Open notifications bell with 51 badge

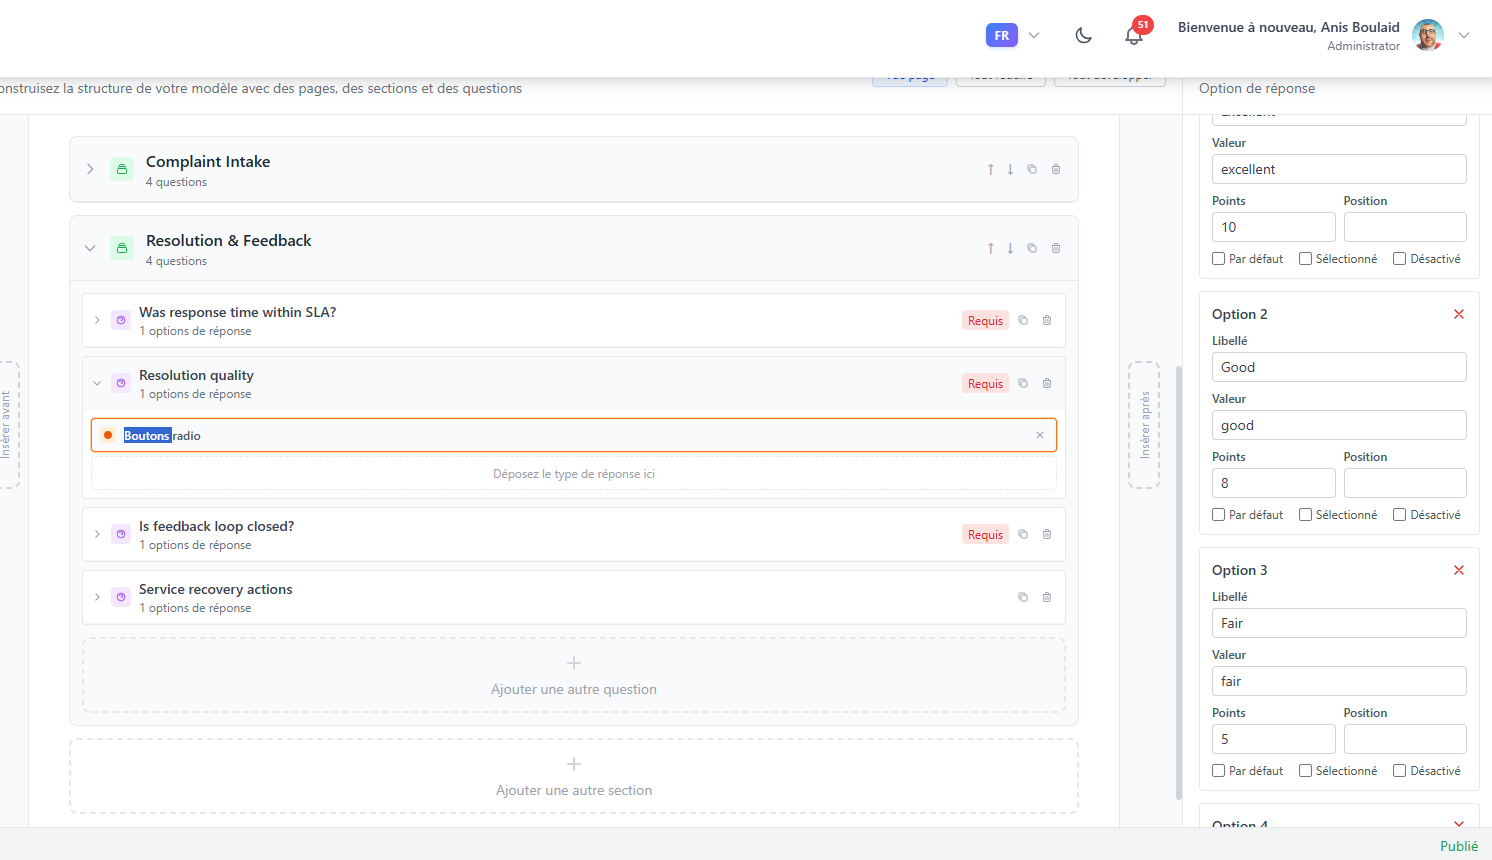click(x=1134, y=36)
